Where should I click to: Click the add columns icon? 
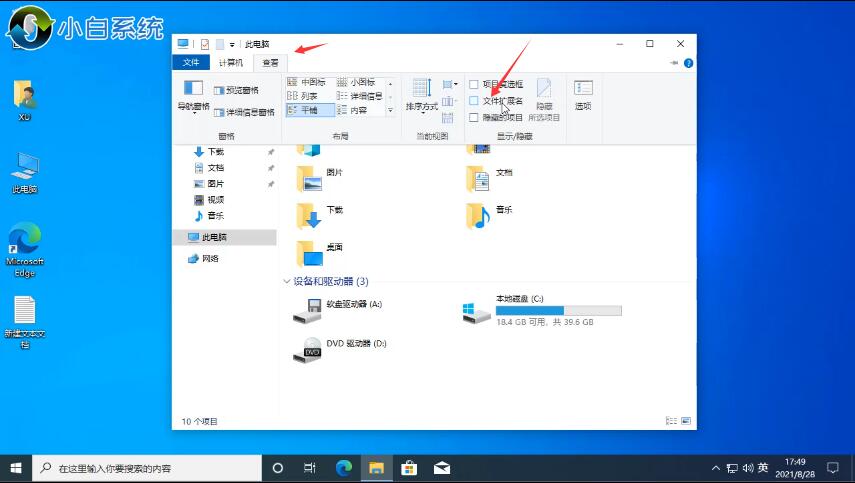(448, 101)
